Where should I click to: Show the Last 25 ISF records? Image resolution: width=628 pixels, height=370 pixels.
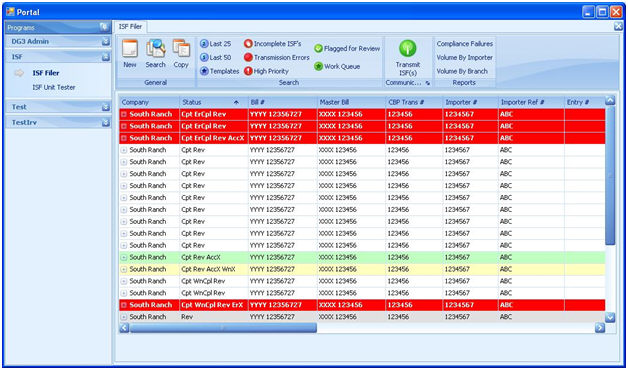pos(215,44)
